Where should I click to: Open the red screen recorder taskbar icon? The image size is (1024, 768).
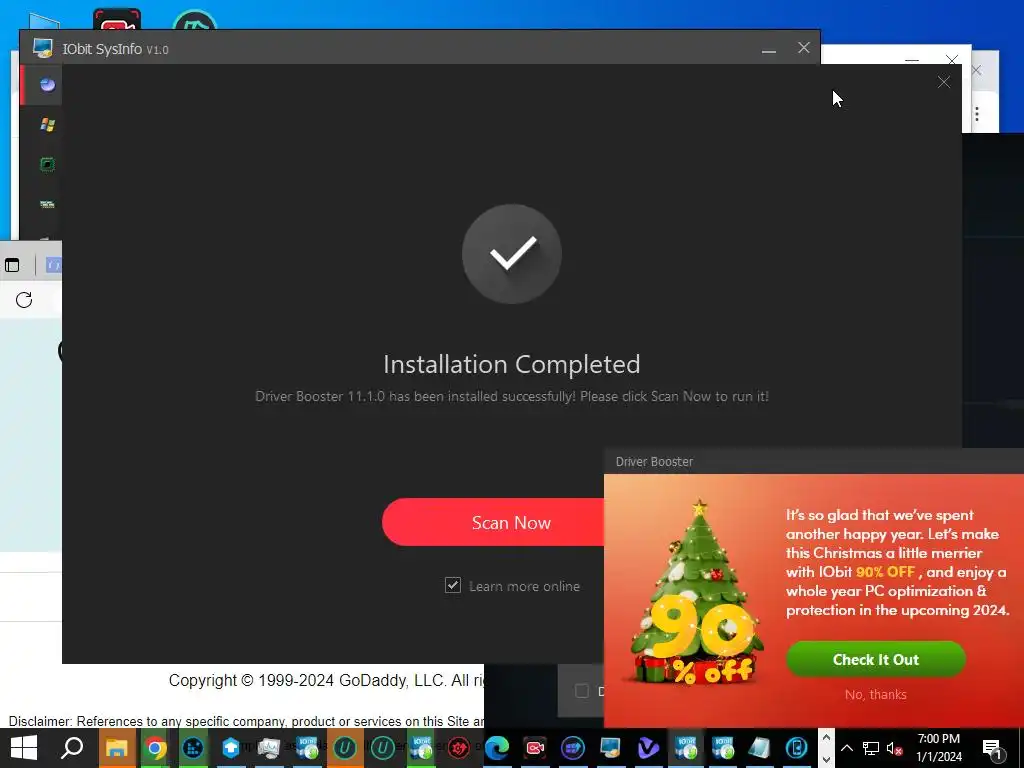[x=535, y=748]
